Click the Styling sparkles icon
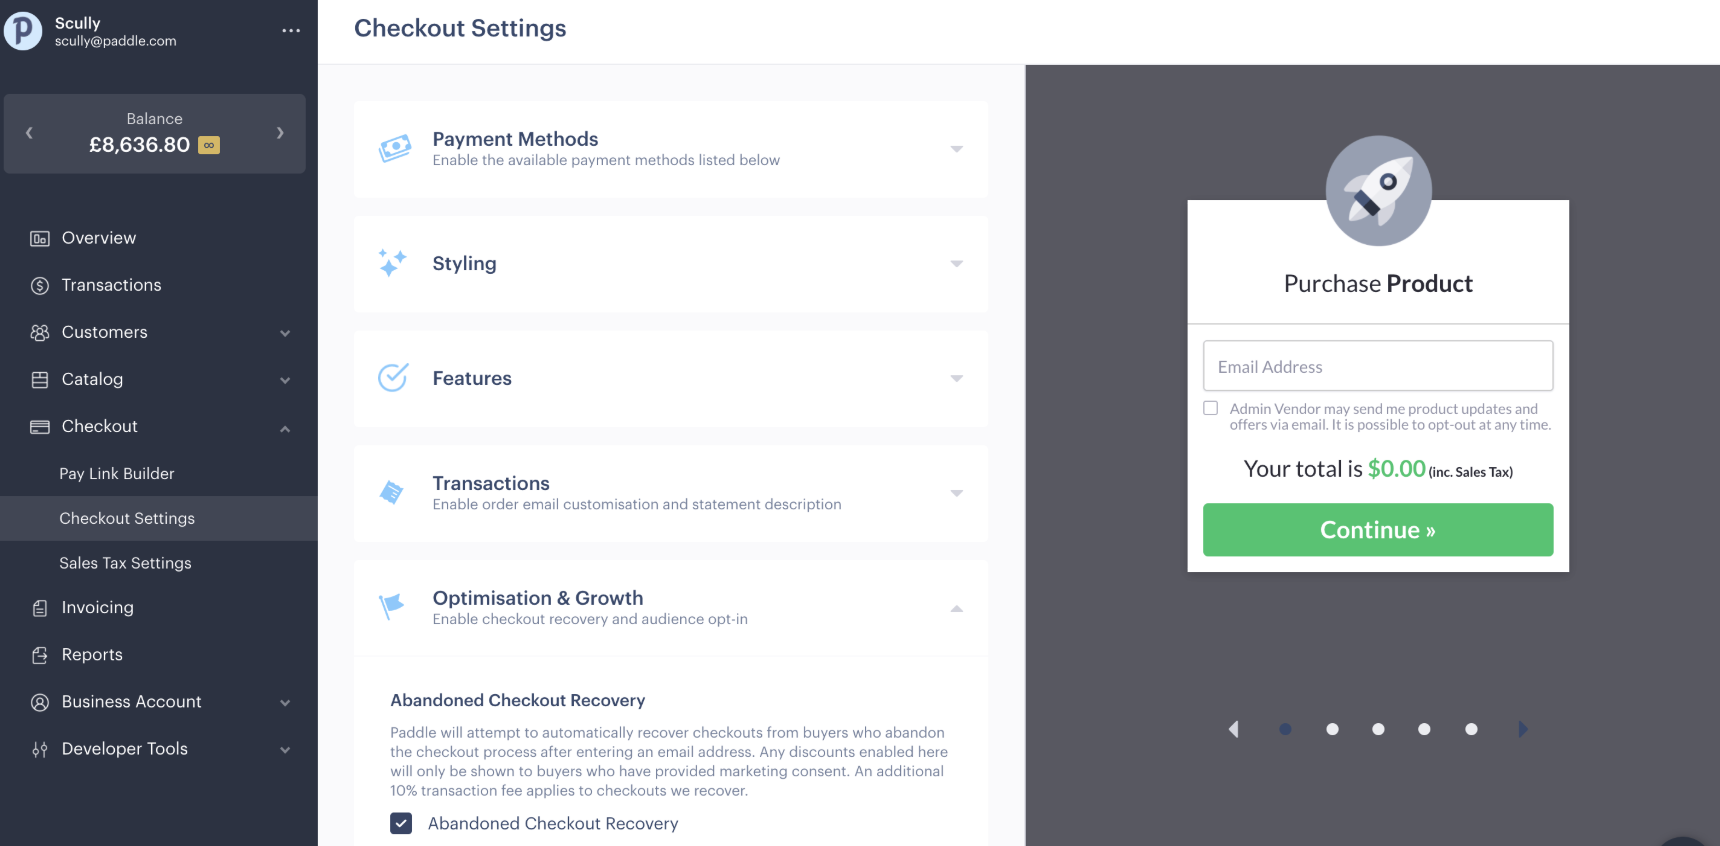1720x846 pixels. 392,263
